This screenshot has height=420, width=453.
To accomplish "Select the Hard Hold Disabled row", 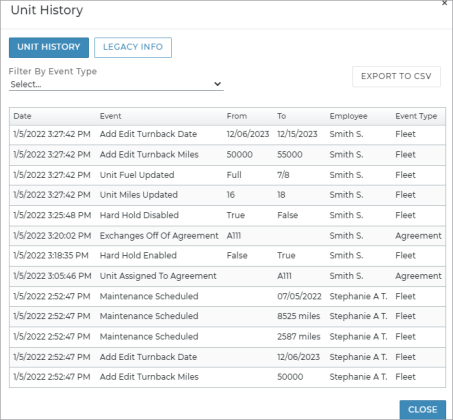I will pyautogui.click(x=227, y=215).
